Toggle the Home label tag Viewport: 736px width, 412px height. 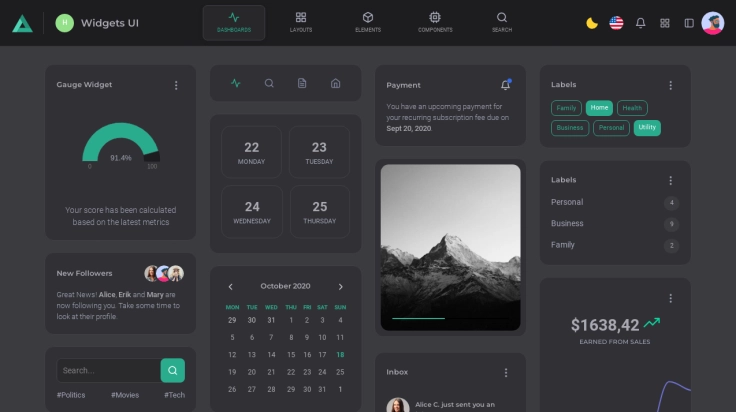coord(599,108)
